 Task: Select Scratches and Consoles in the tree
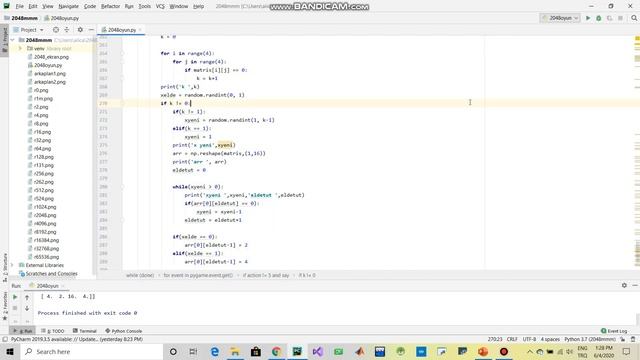point(51,273)
